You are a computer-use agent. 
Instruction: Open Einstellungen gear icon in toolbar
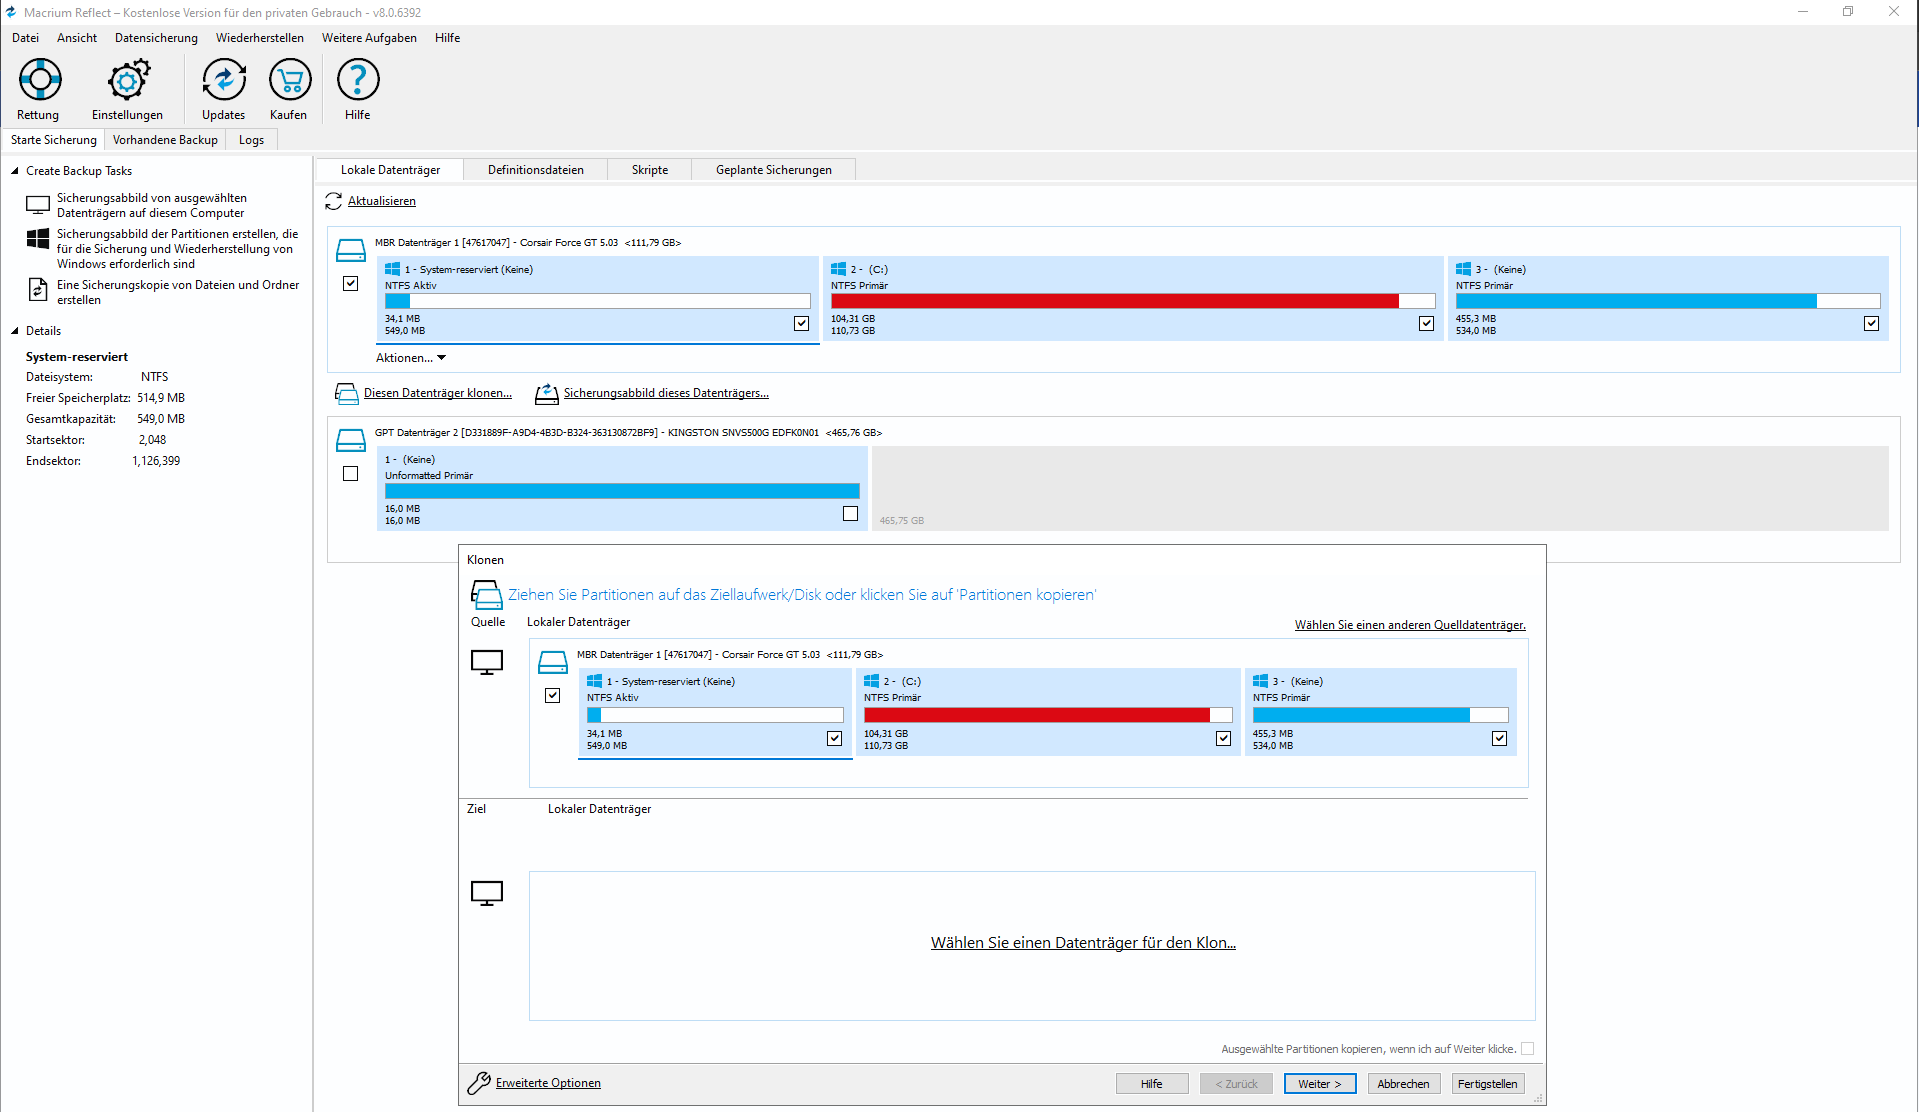click(x=128, y=80)
